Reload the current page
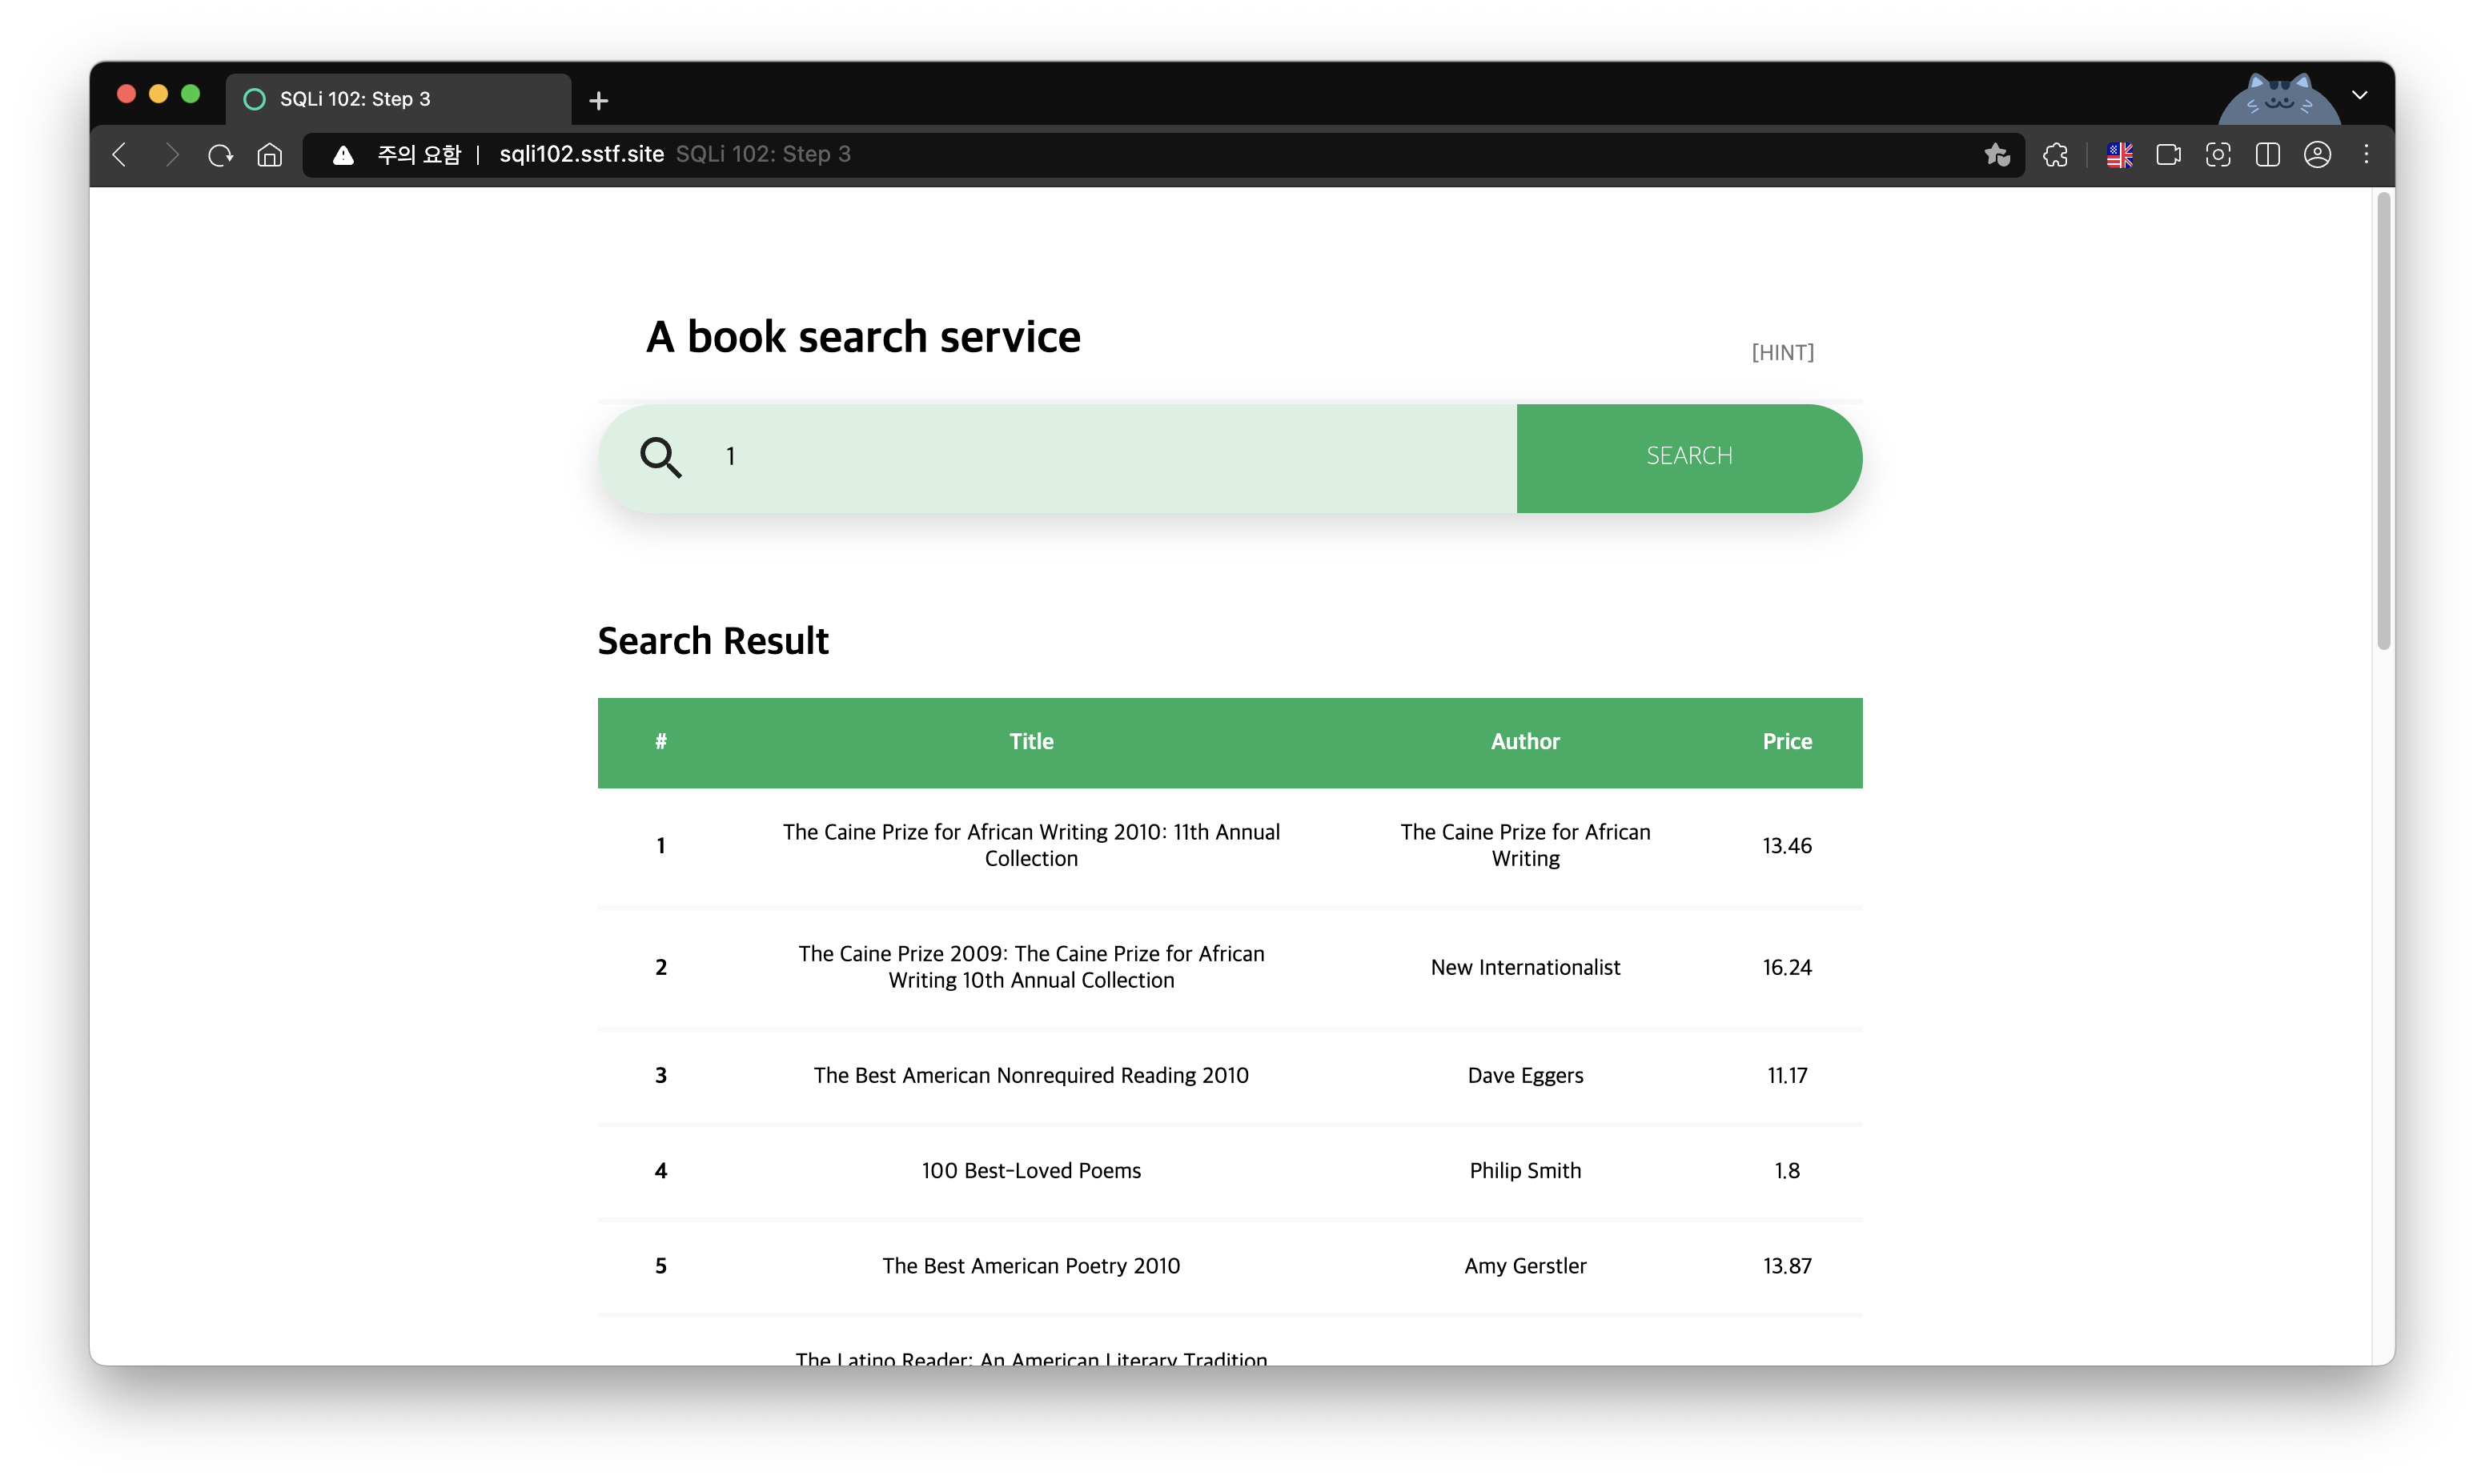The image size is (2485, 1484). click(220, 154)
